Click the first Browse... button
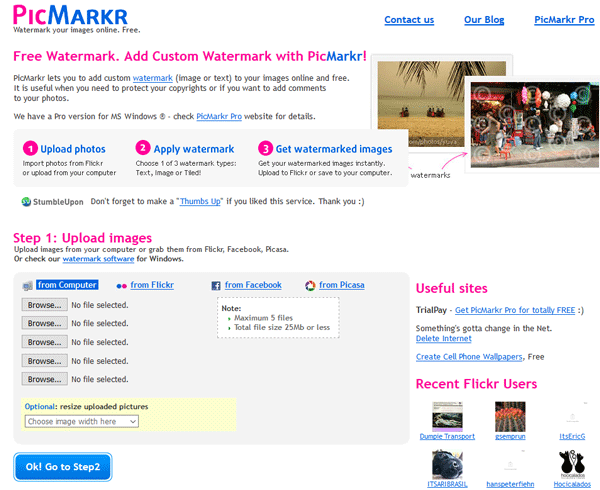600x490 pixels. click(44, 305)
